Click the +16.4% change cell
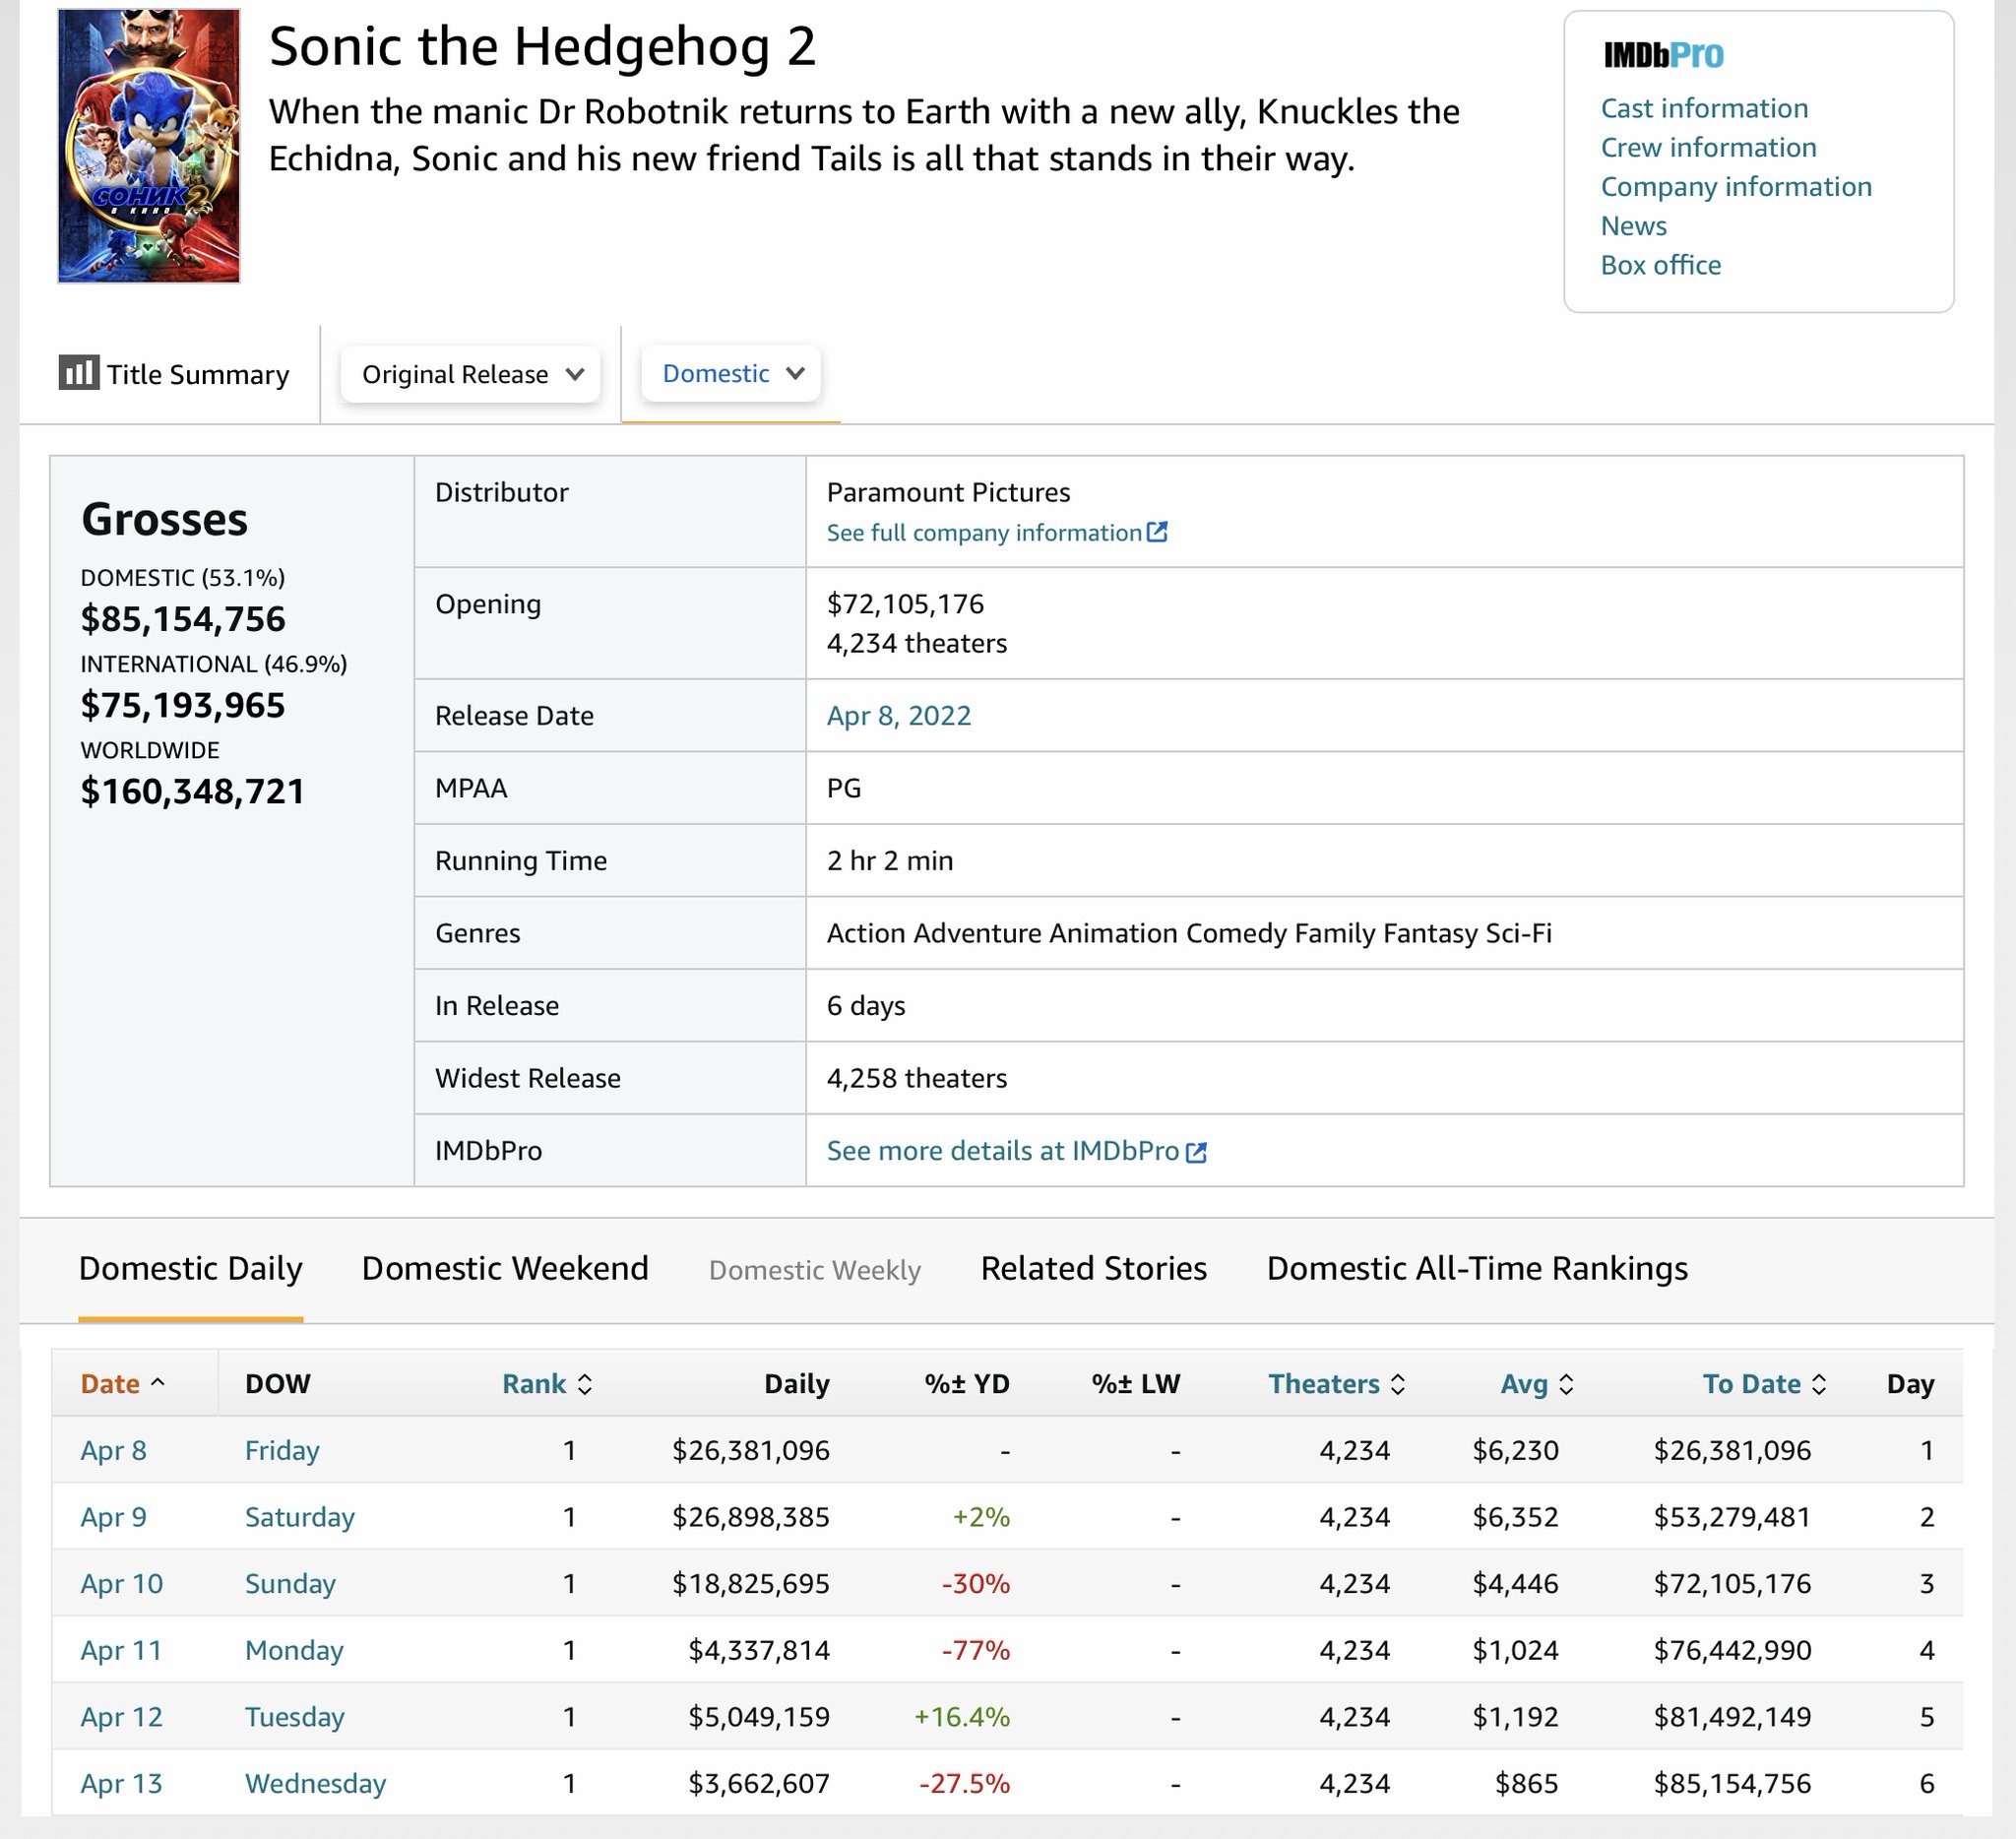This screenshot has width=2016, height=1839. 962,1717
